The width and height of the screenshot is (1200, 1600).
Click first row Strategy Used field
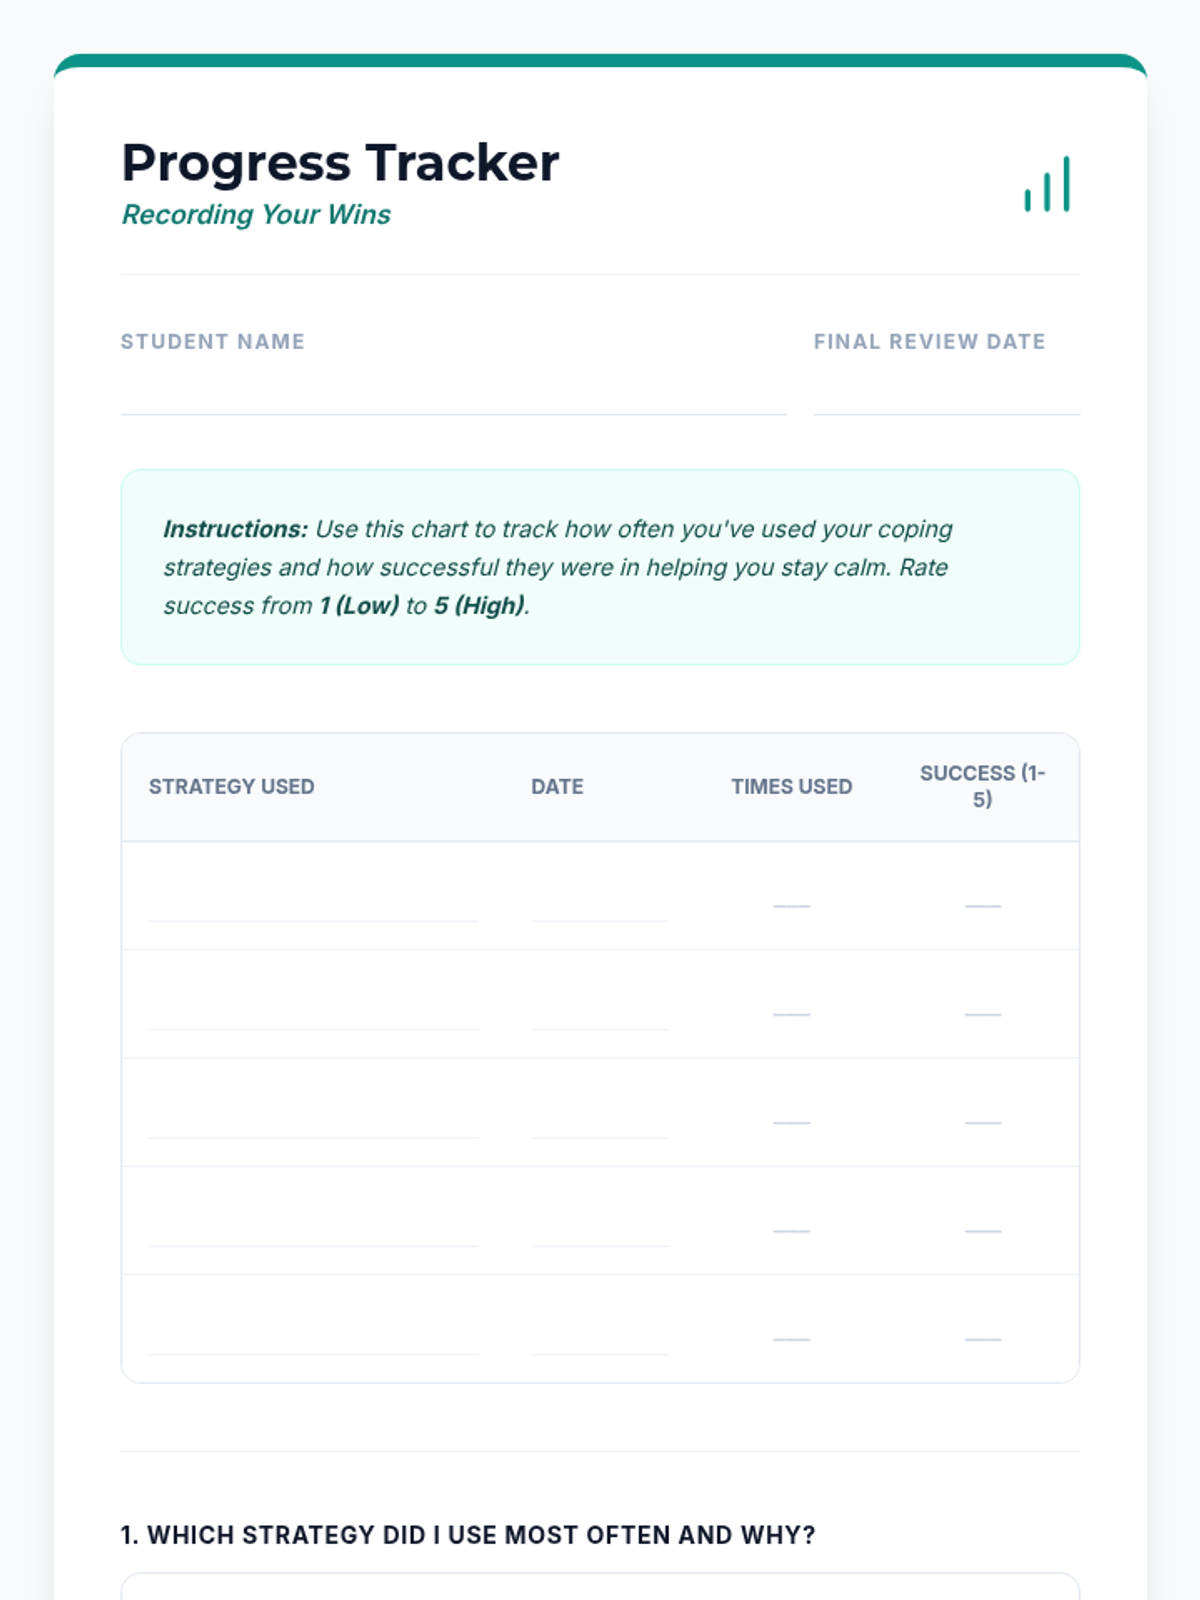[x=313, y=901]
